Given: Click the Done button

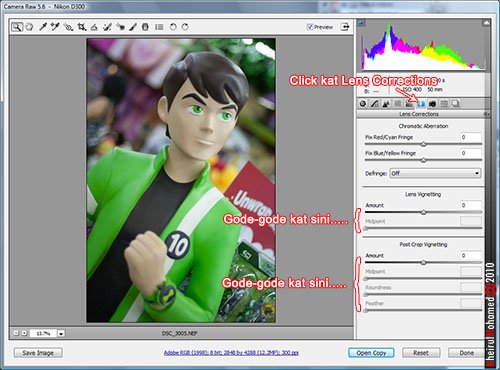Looking at the screenshot, I should (x=466, y=353).
